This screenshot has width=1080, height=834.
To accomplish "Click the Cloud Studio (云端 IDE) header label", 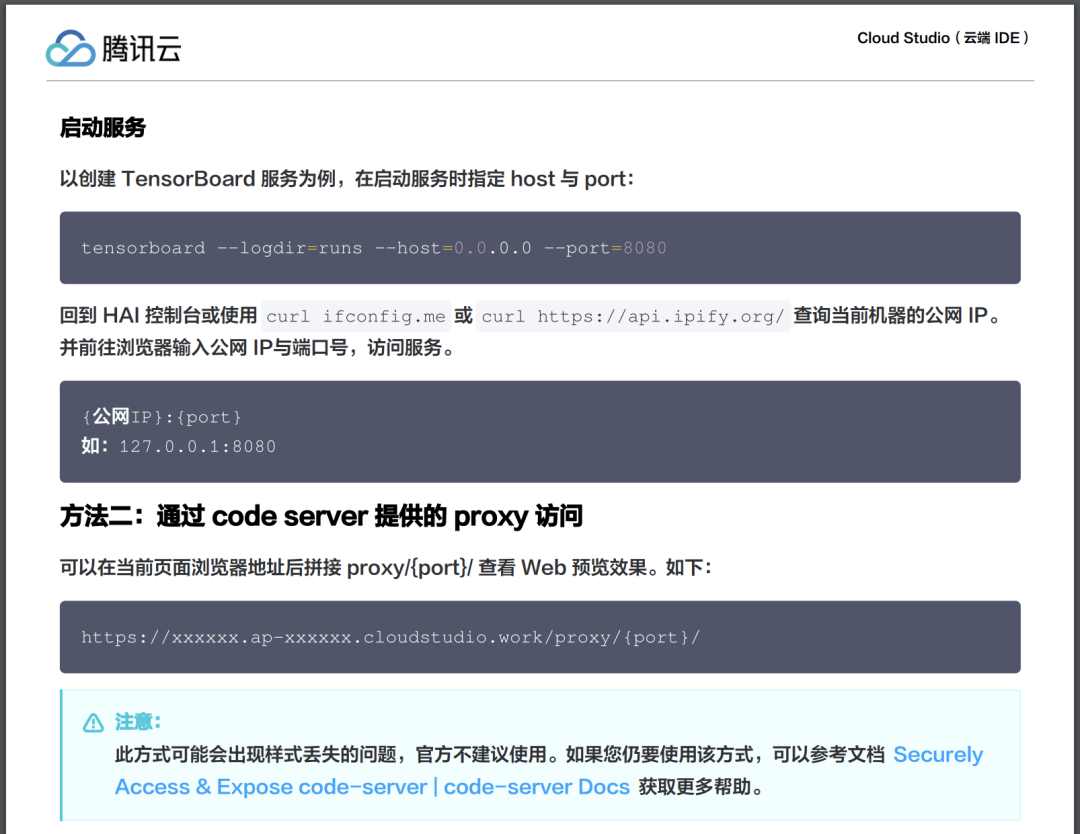I will tap(943, 38).
